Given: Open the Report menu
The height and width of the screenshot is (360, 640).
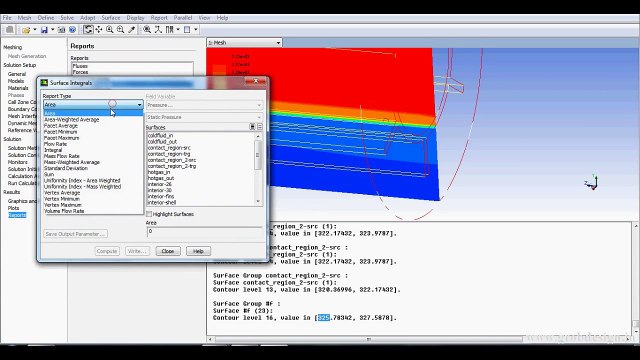Looking at the screenshot, I should (x=159, y=18).
